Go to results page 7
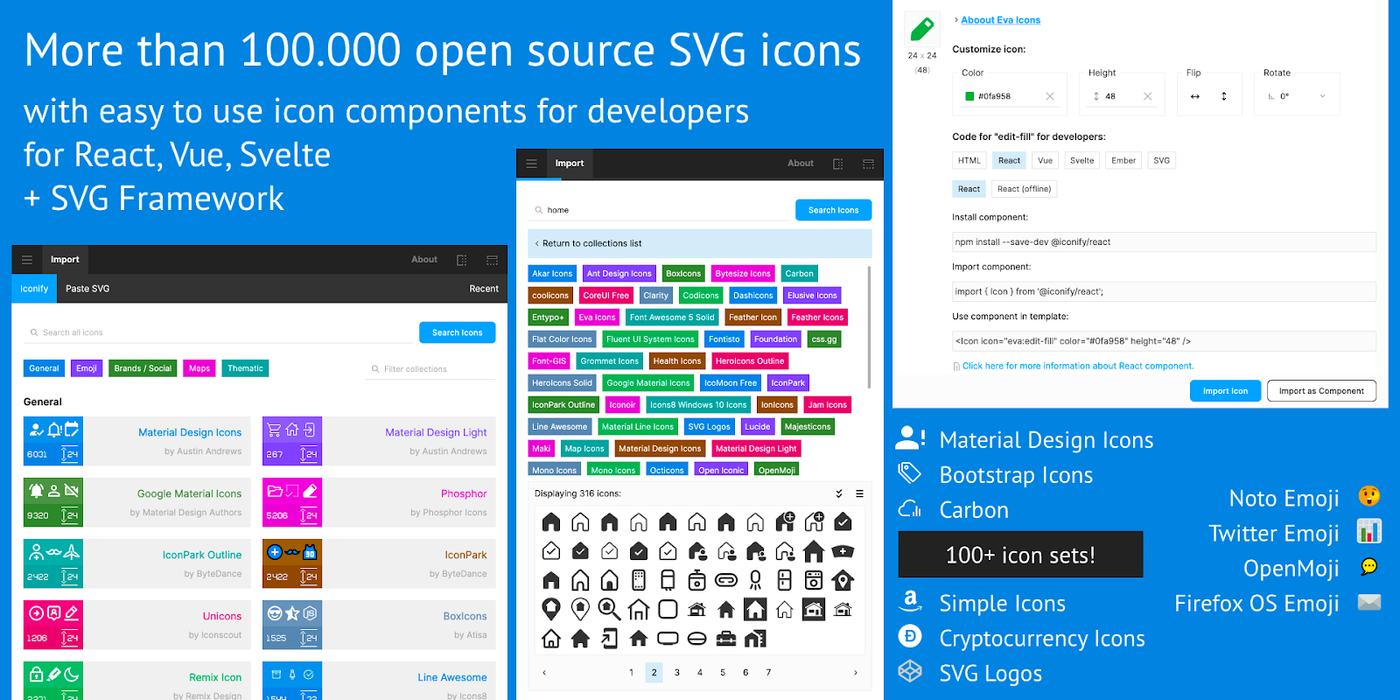The width and height of the screenshot is (1400, 700). [768, 673]
